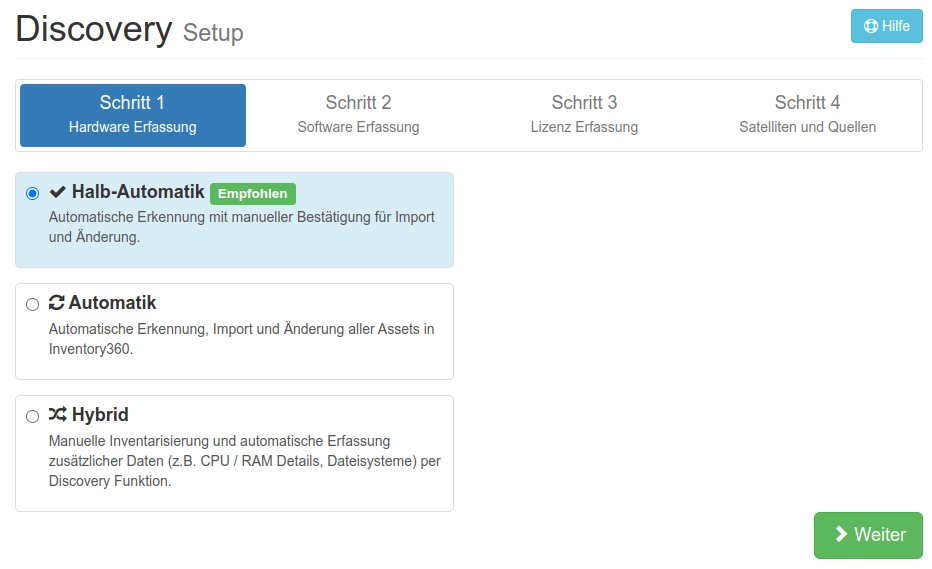
Task: Select the Halb-Automatik radio button
Action: coord(33,193)
